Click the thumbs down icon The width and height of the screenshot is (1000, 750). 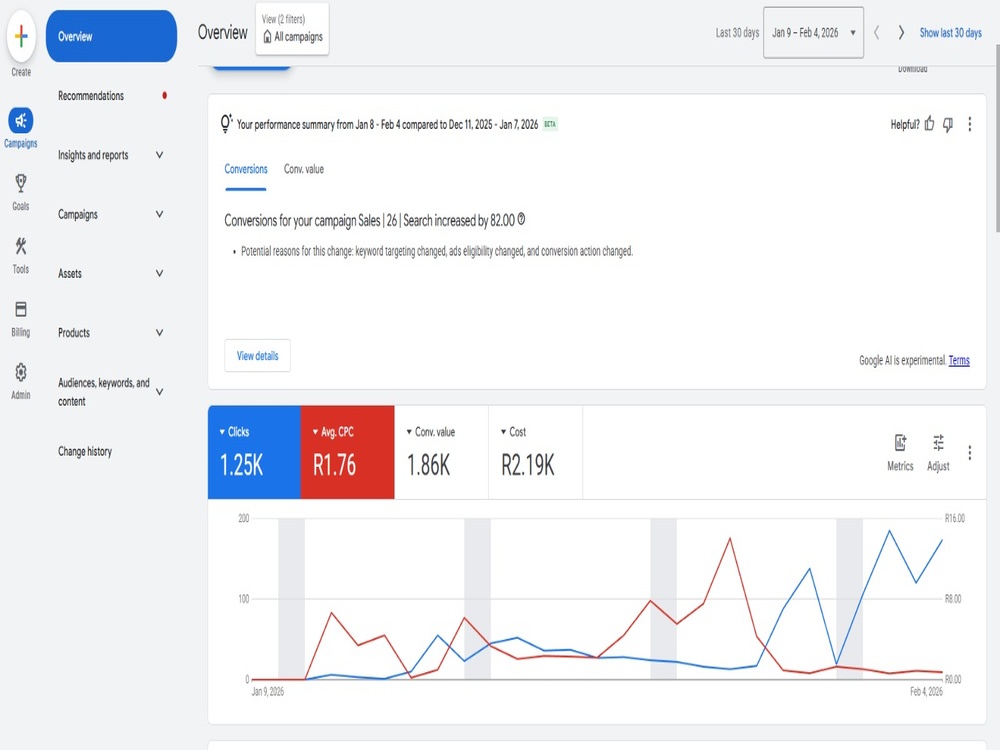point(948,124)
